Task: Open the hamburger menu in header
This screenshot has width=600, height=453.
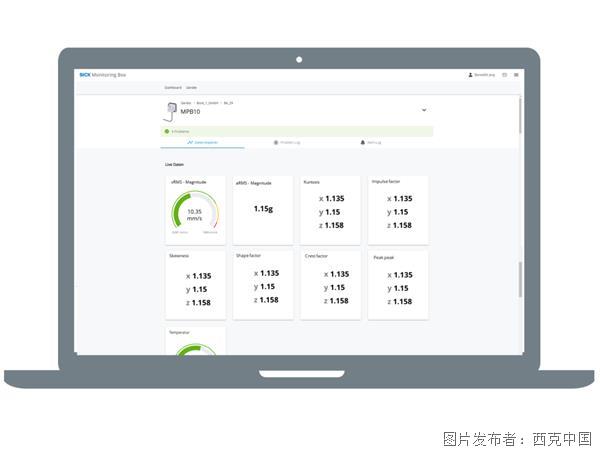Action: (516, 75)
